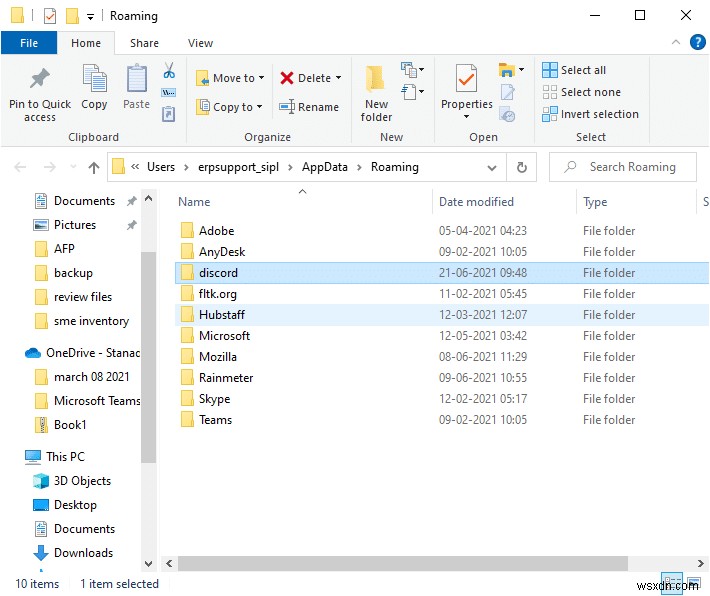Open the New item dropdown icon
Image resolution: width=710 pixels, height=596 pixels.
pos(412,70)
